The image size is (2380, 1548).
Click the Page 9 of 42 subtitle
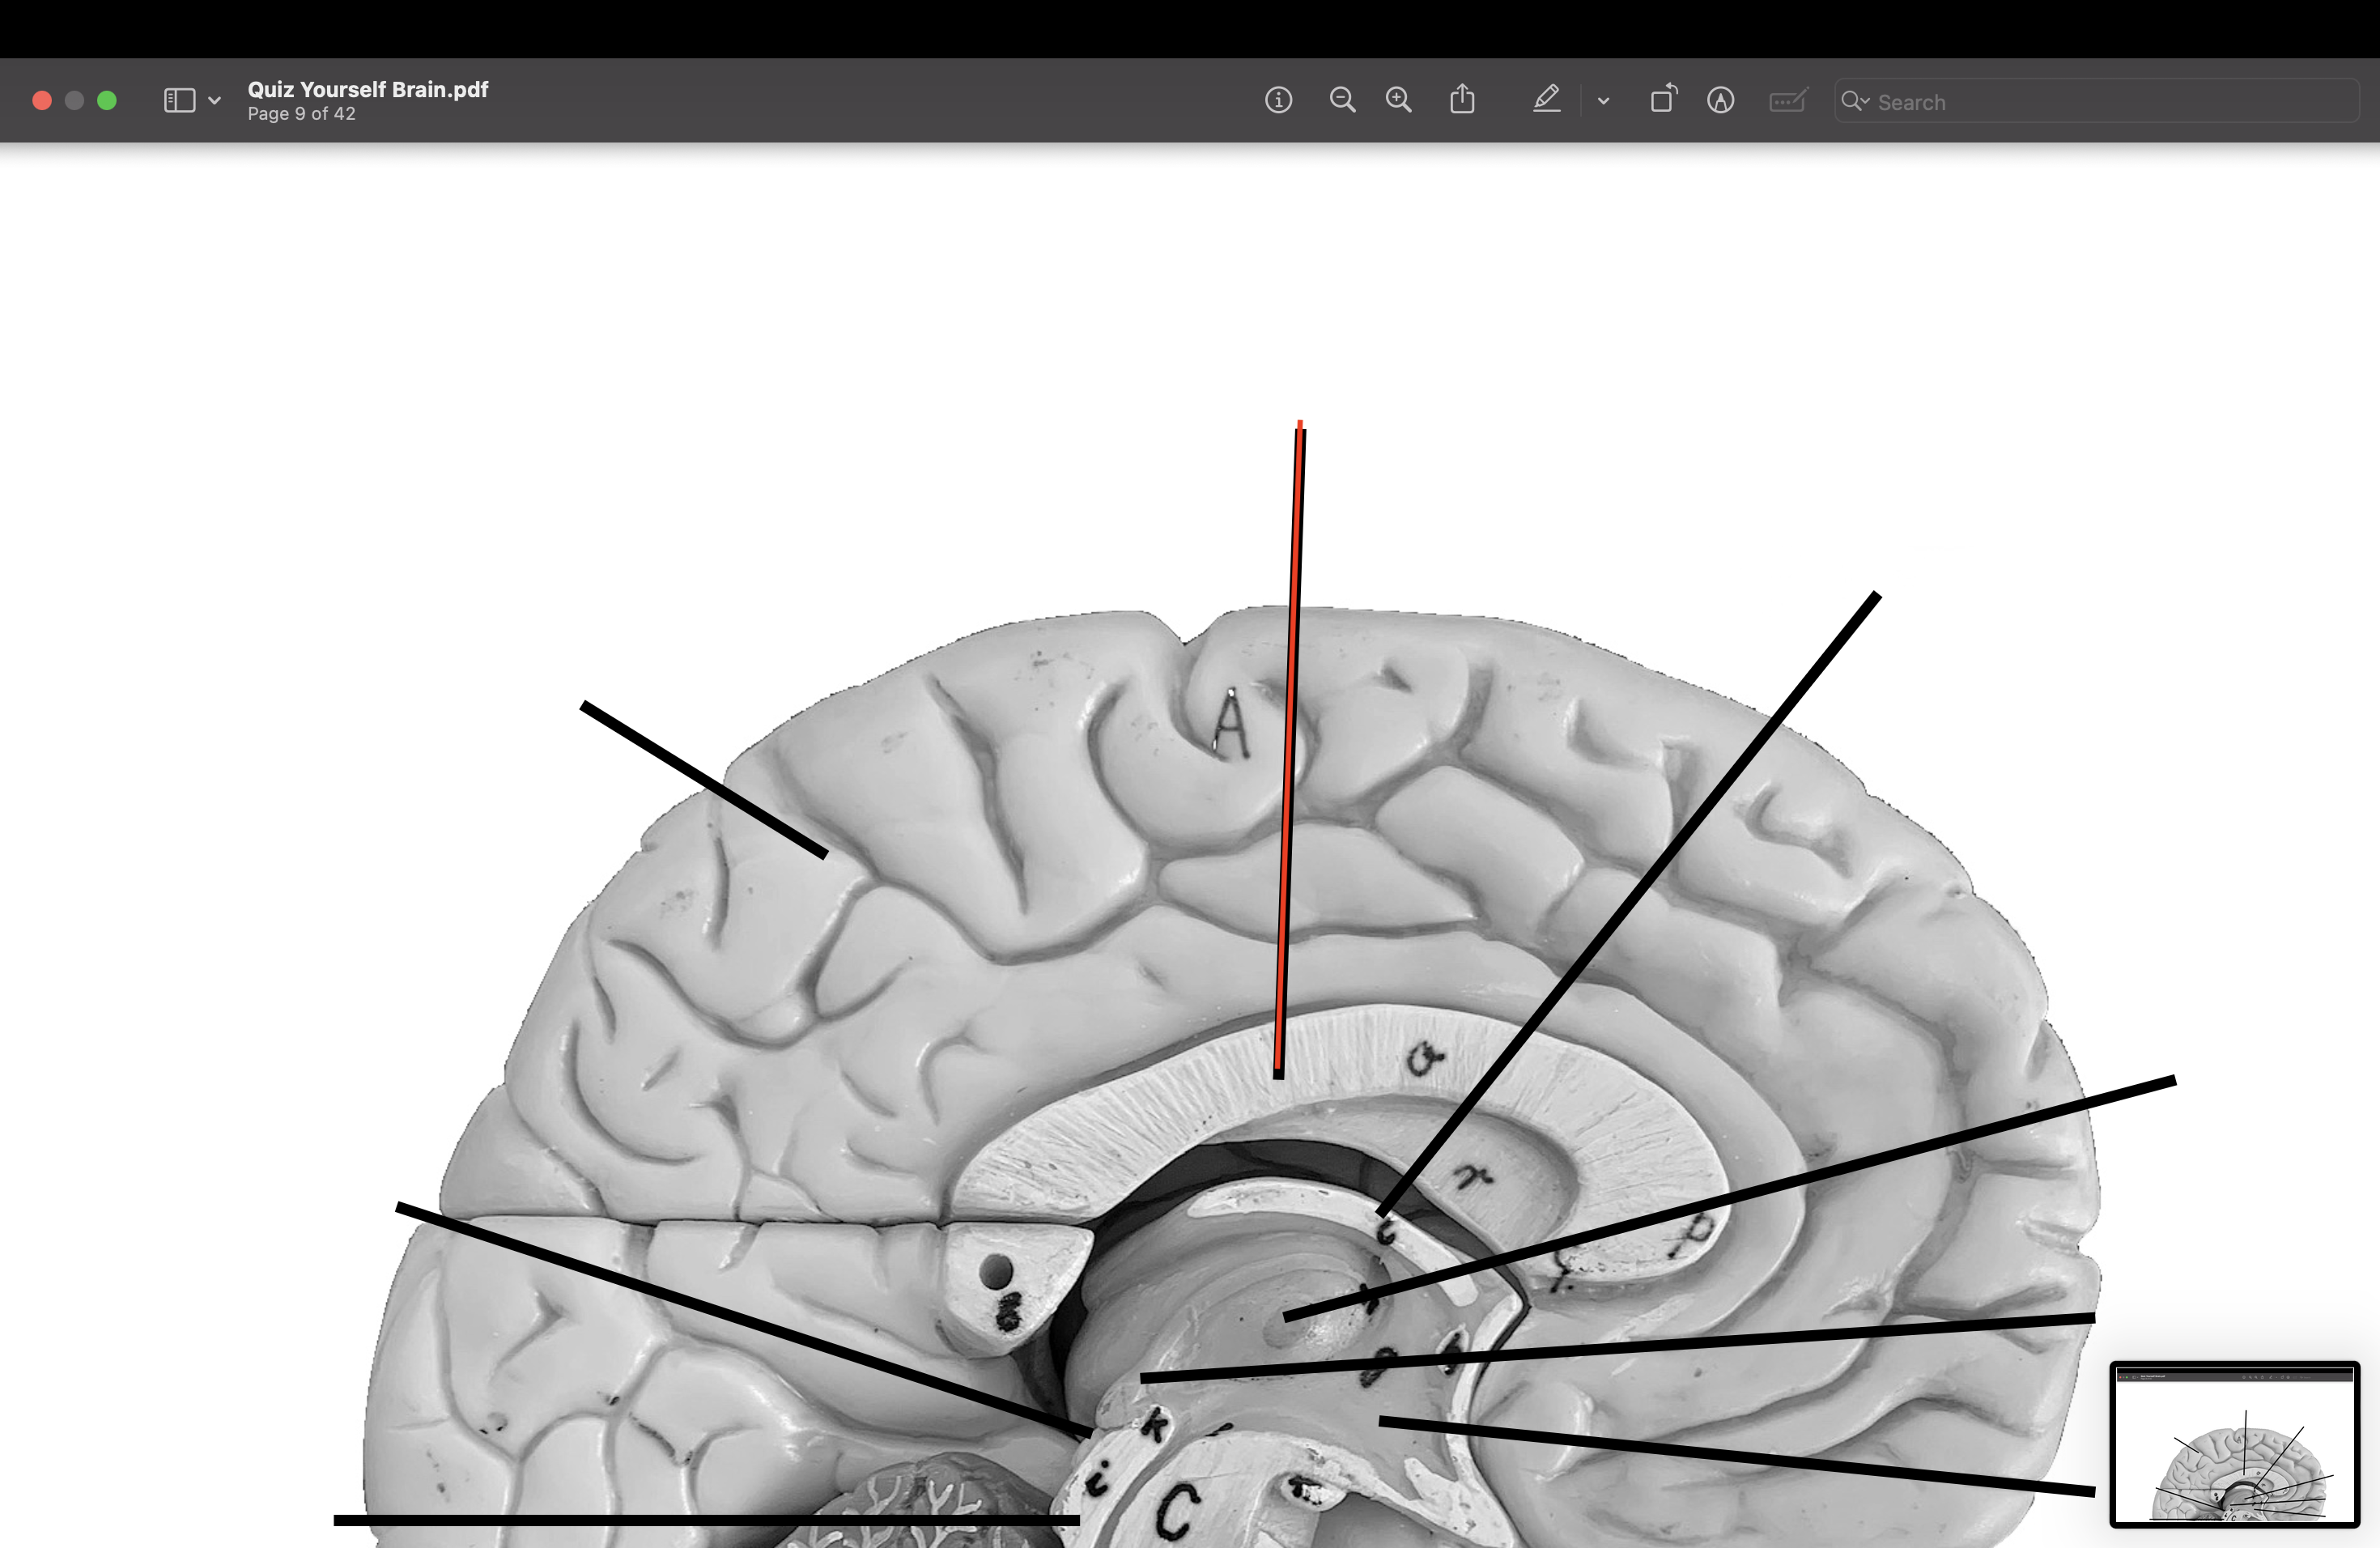(302, 114)
